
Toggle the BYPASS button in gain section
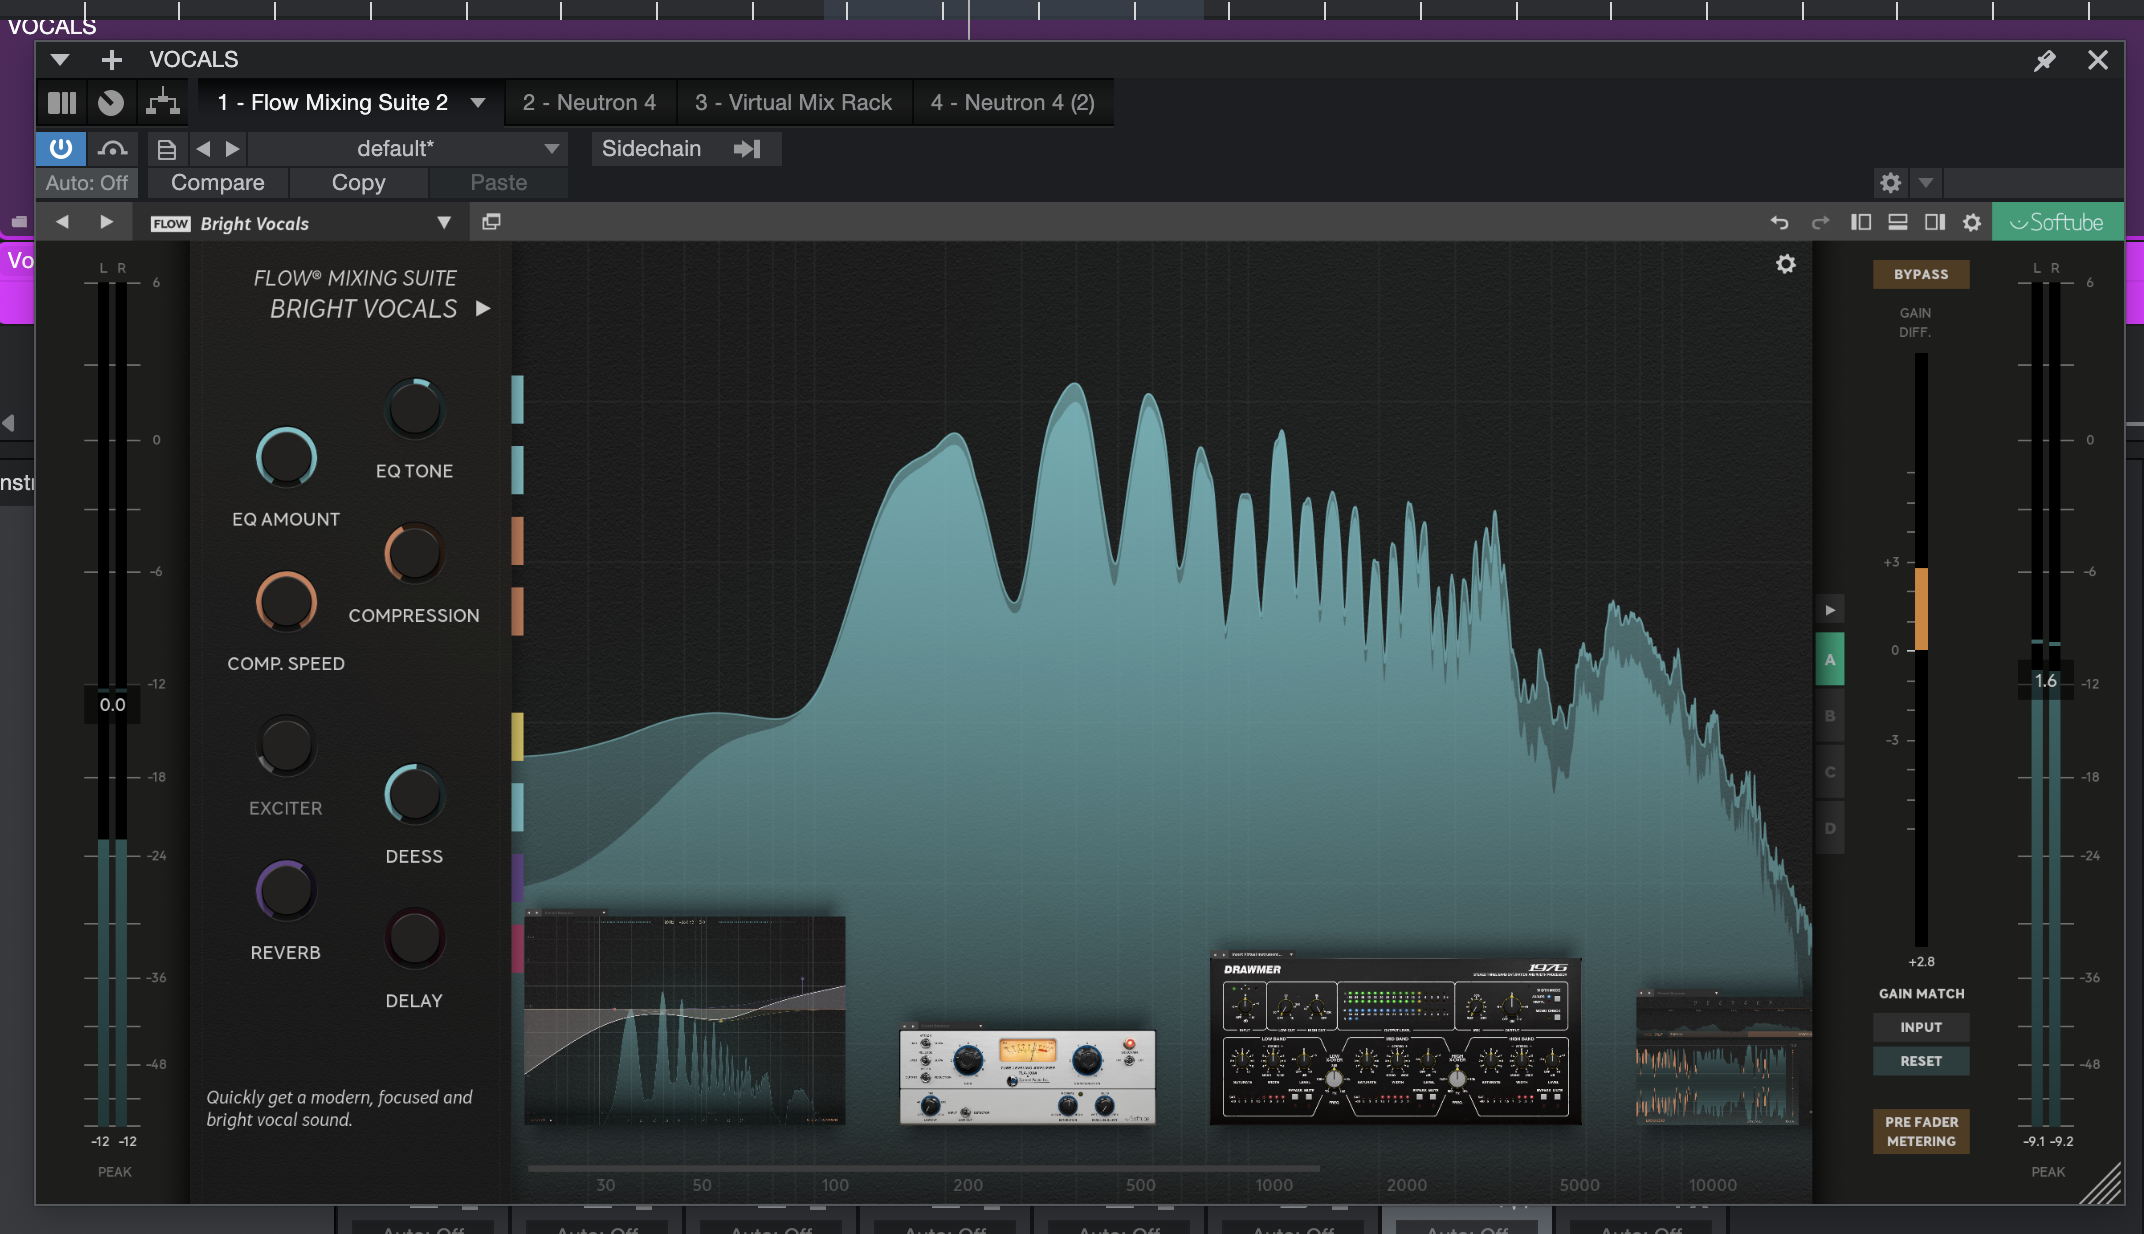click(1920, 274)
